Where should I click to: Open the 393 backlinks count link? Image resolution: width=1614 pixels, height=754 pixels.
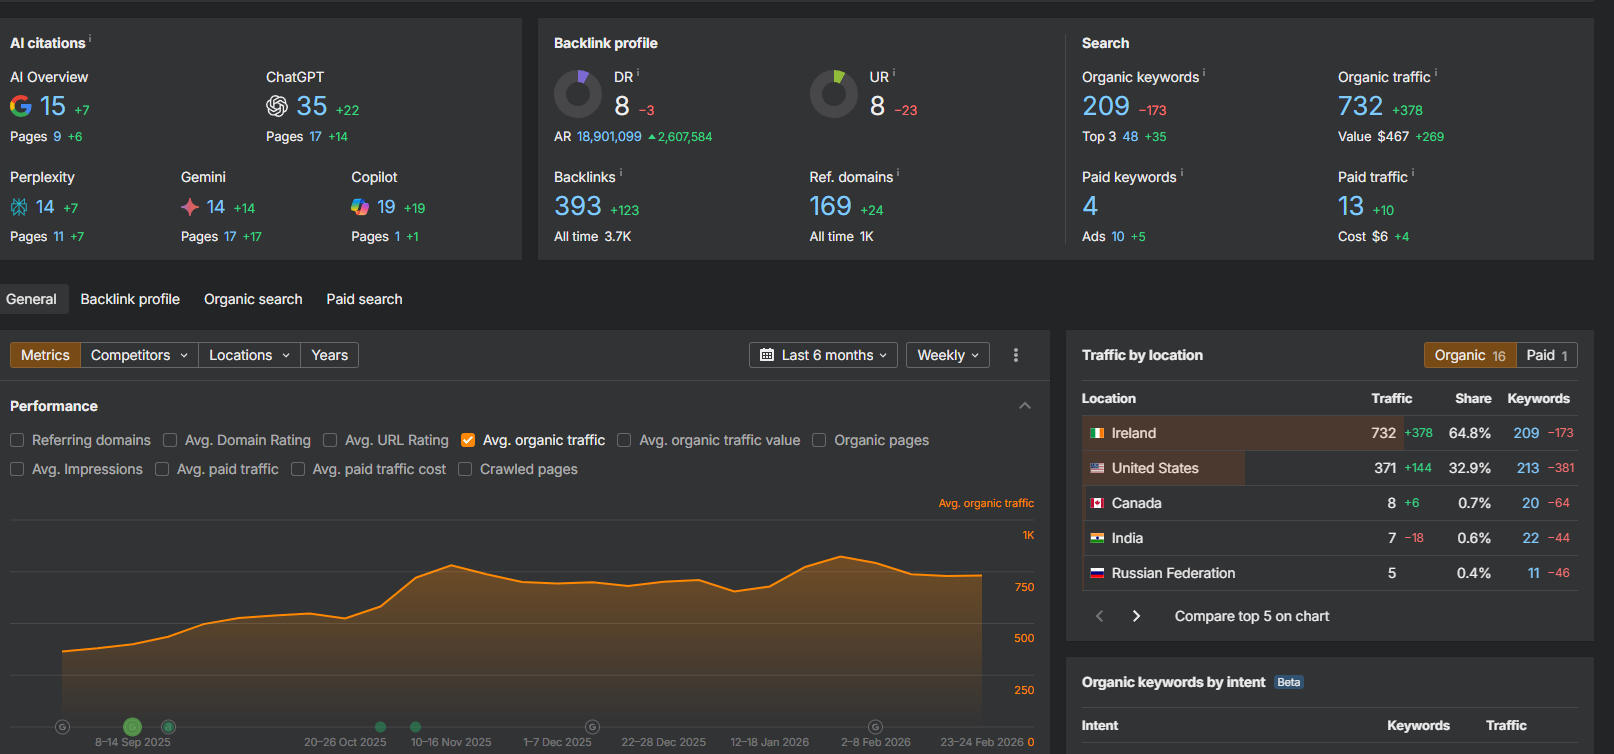tap(578, 206)
